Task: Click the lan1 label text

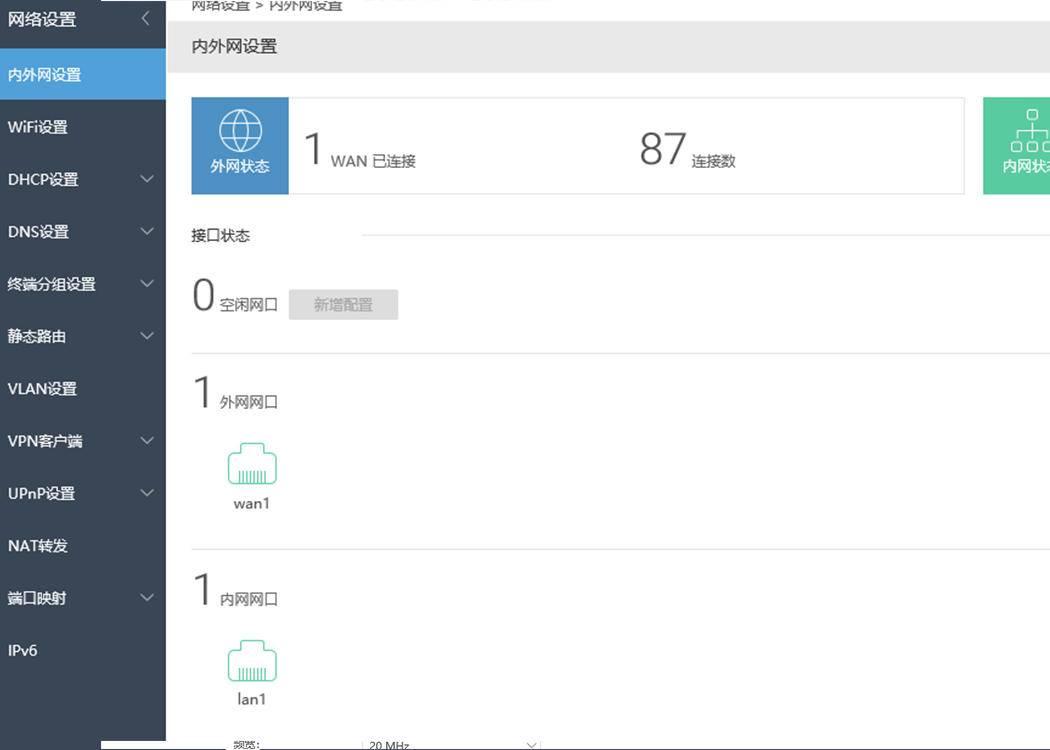Action: (252, 699)
